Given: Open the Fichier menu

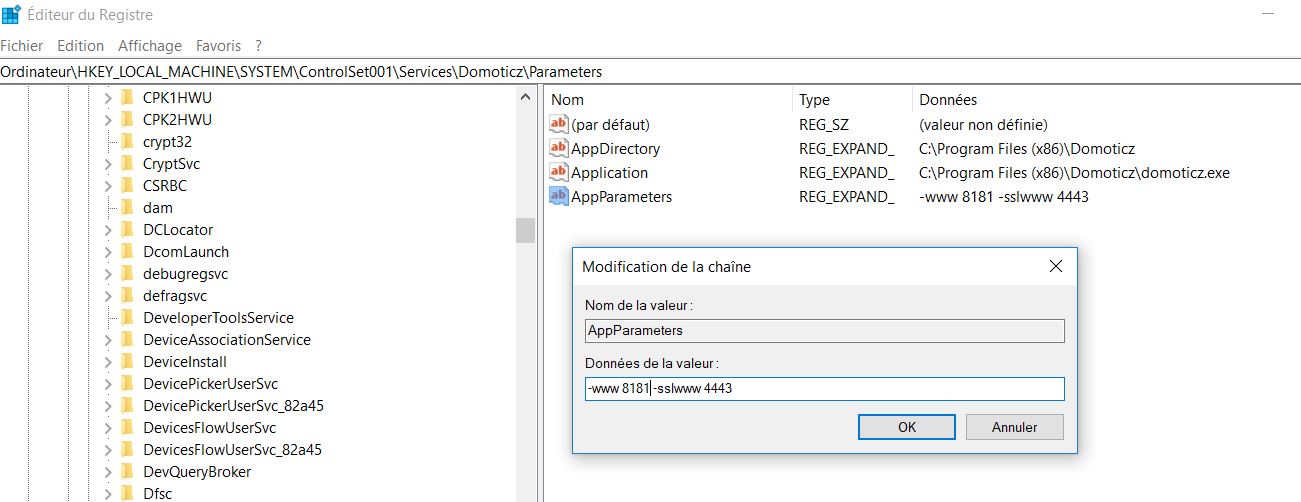Looking at the screenshot, I should 22,46.
